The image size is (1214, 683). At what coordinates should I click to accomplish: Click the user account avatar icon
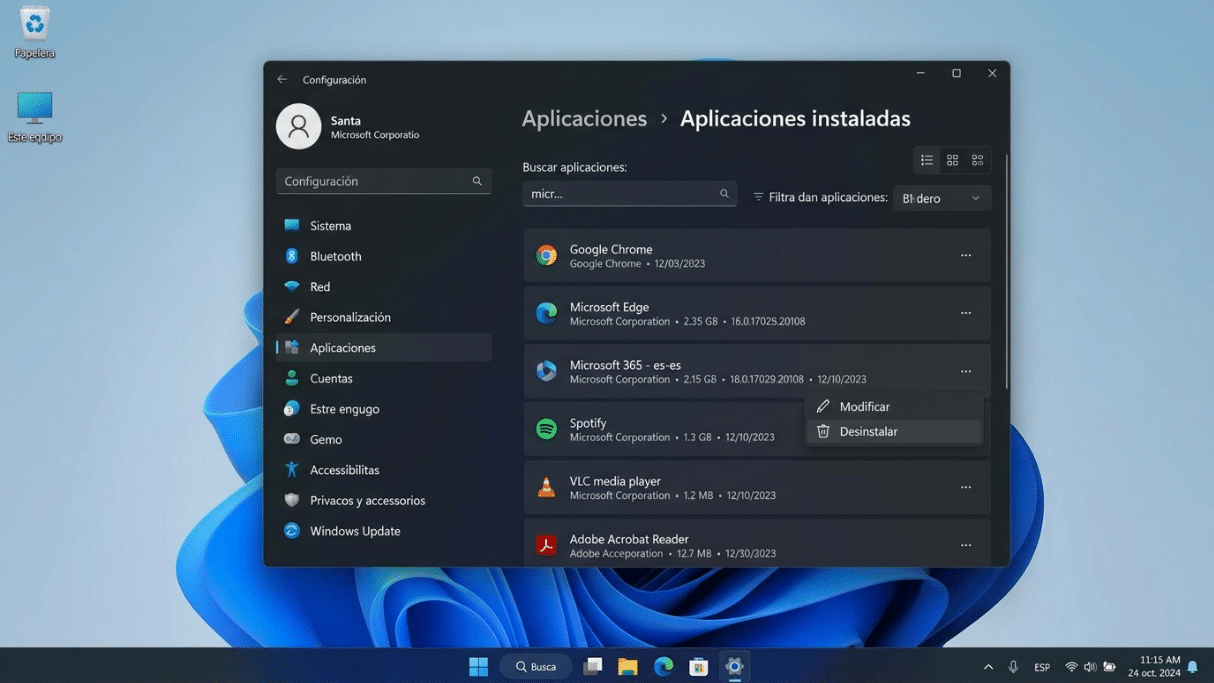297,126
